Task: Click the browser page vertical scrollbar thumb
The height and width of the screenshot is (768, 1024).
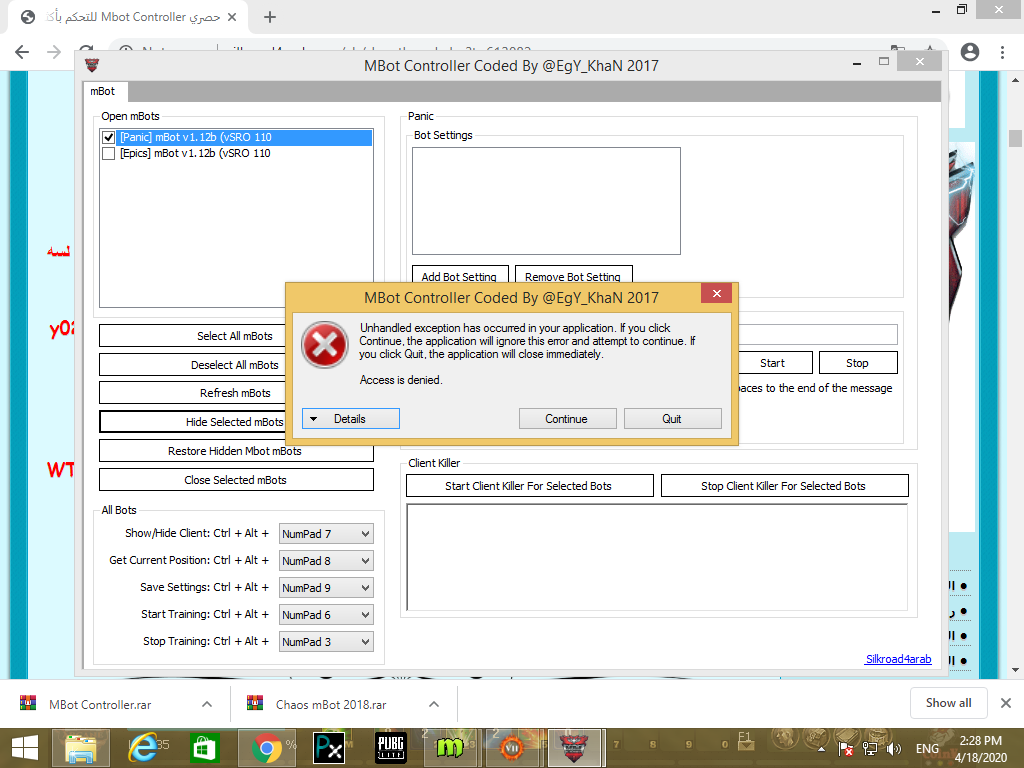Action: click(x=1015, y=138)
